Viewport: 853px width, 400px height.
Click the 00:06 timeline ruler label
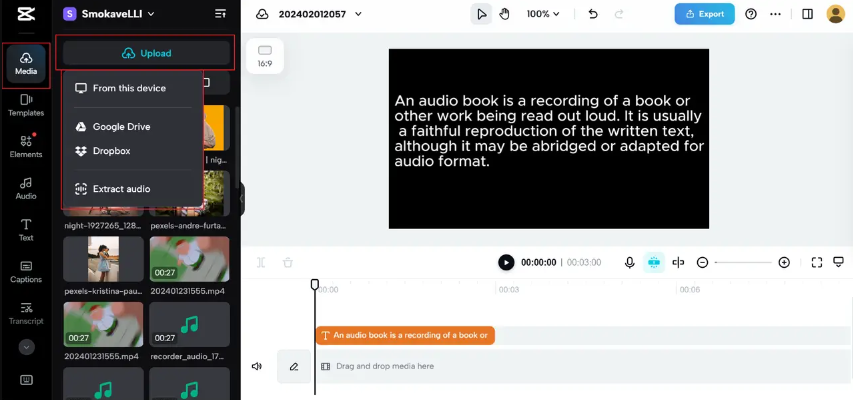tap(689, 290)
